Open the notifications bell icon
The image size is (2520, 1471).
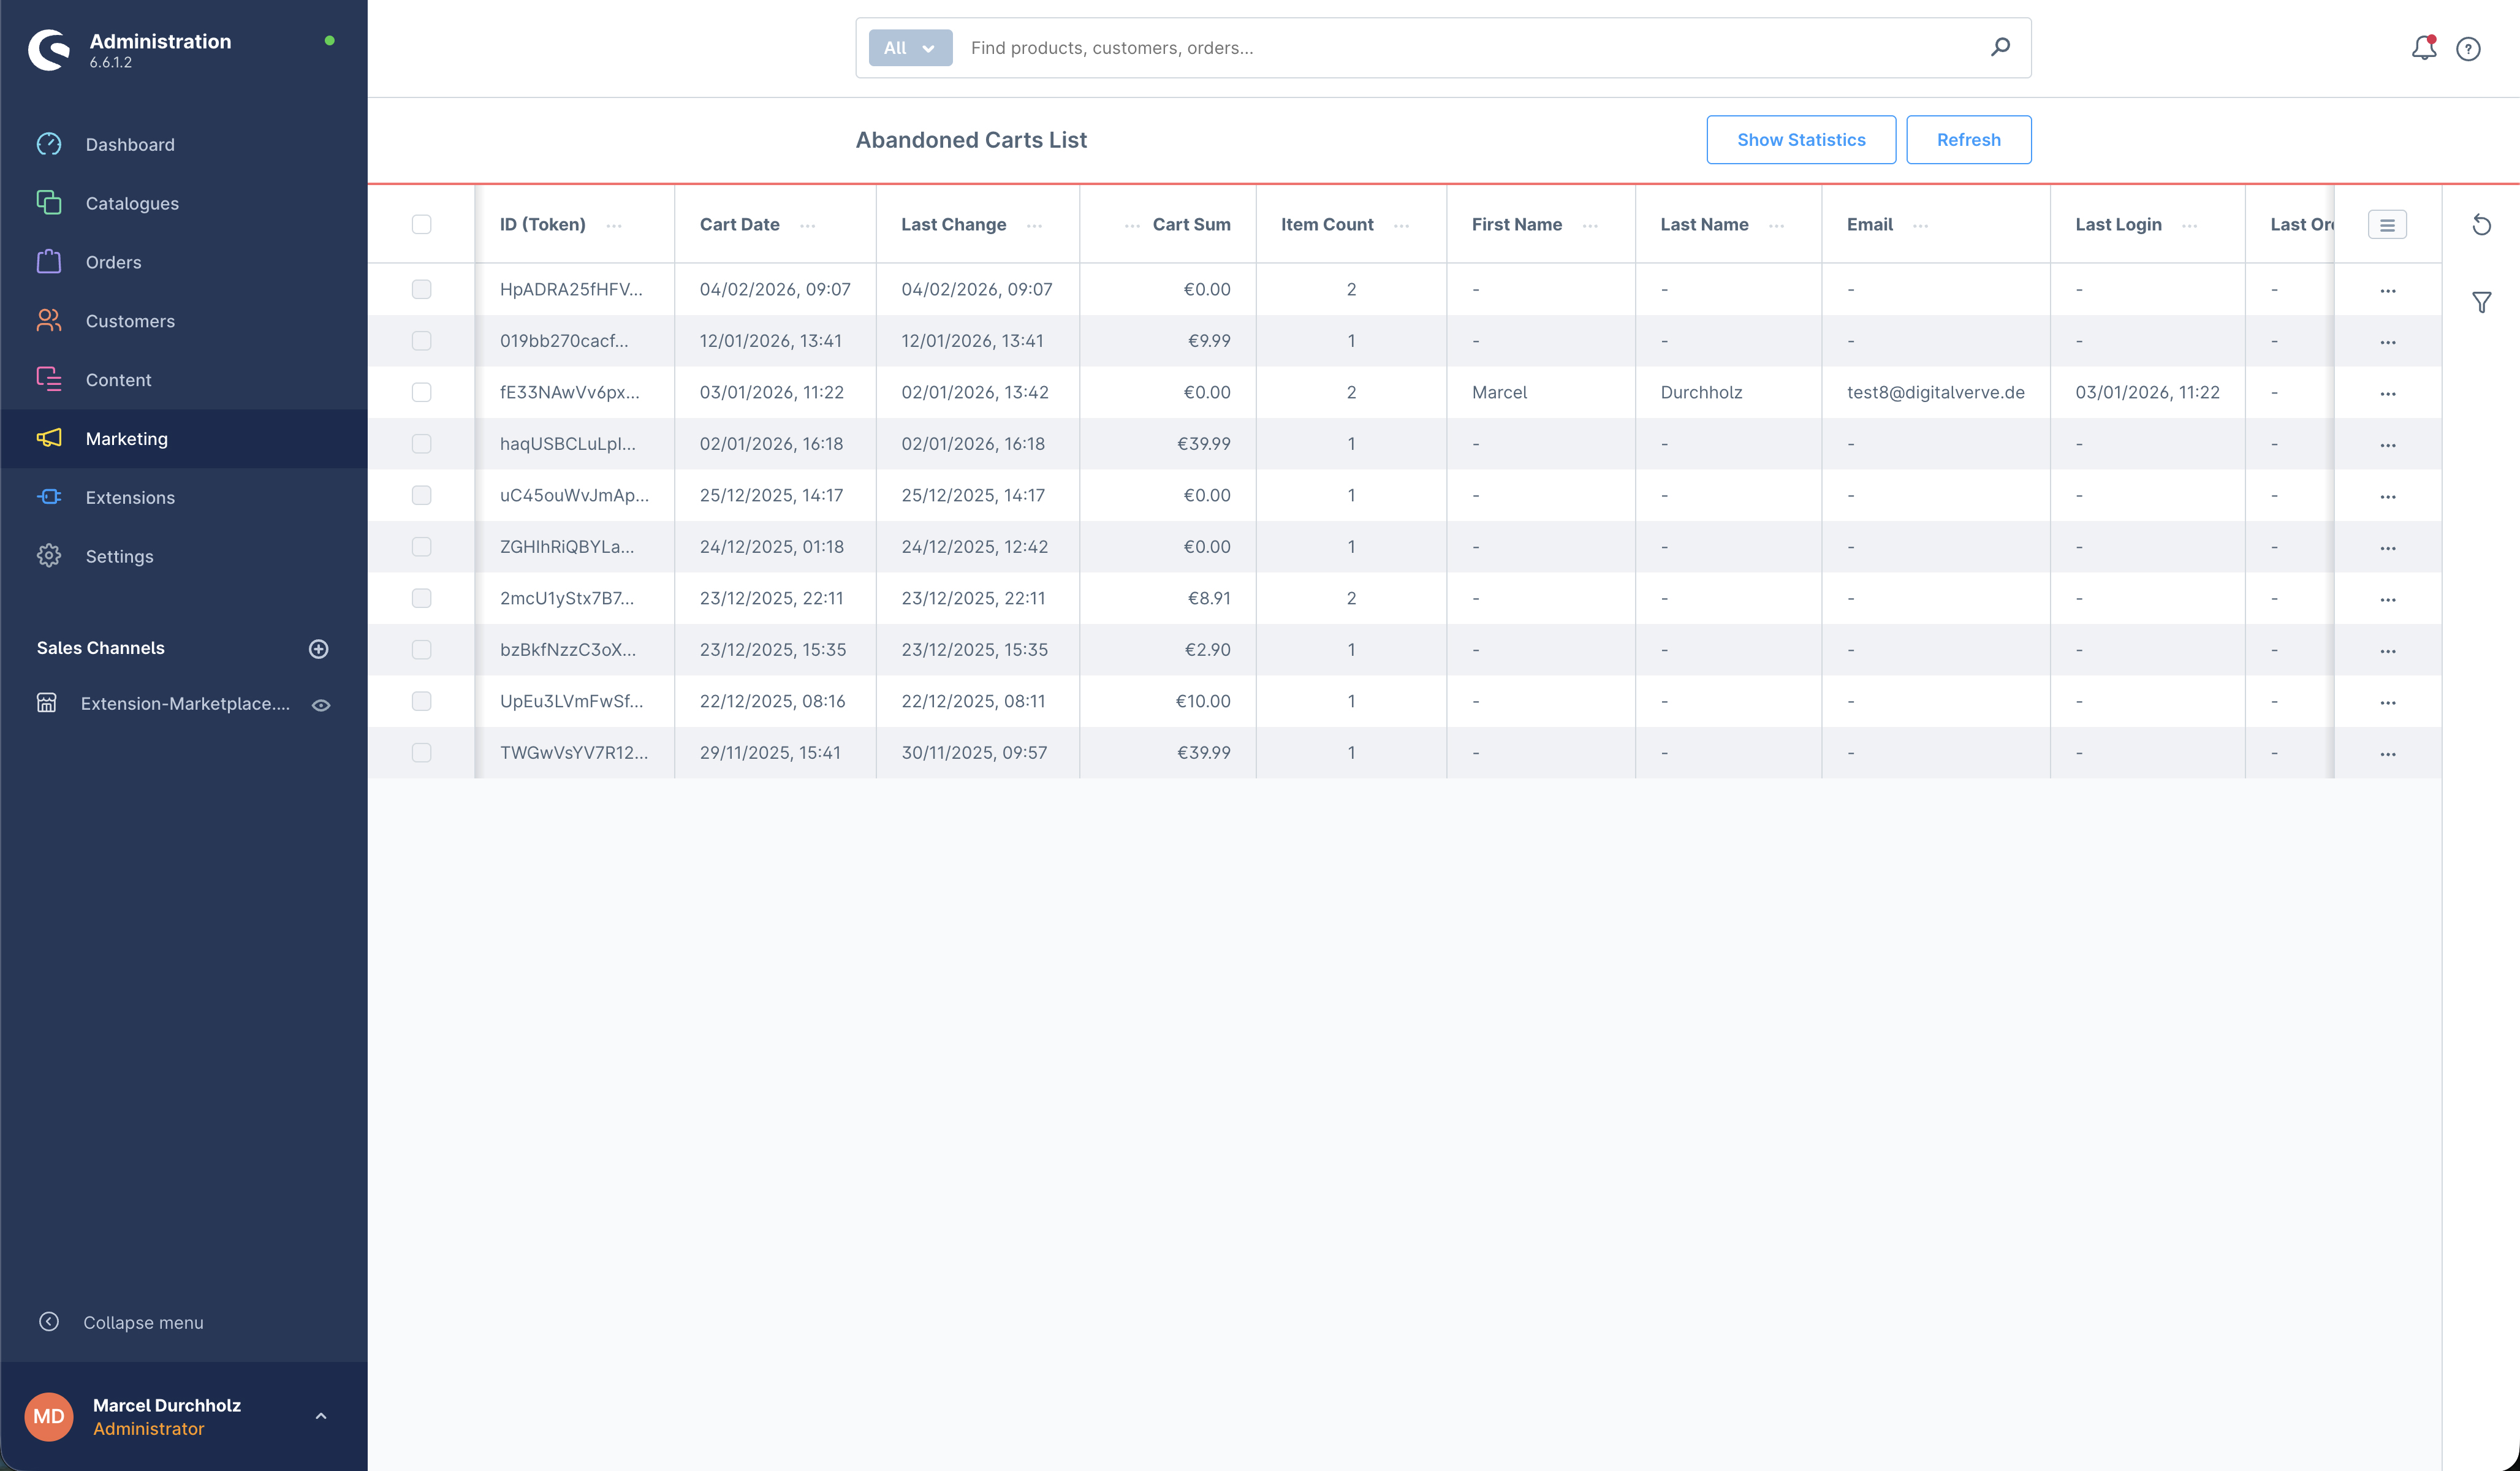2423,48
